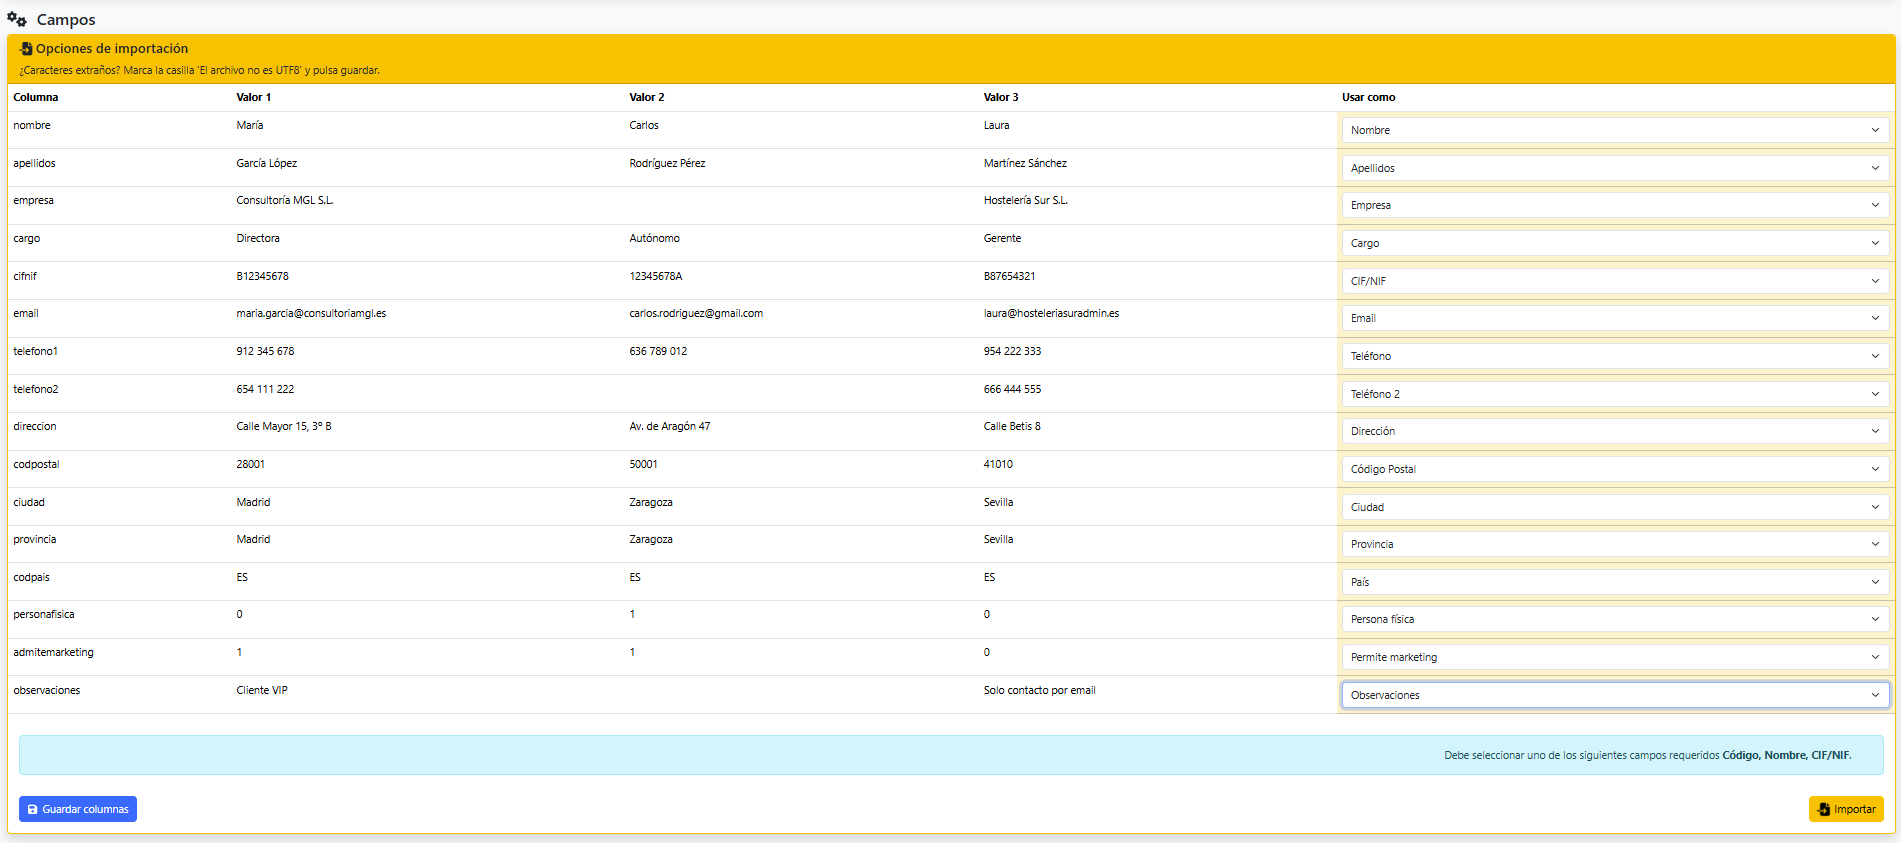Select the address 'Av. de Aragón 47'
This screenshot has height=843, width=1901.
(x=670, y=426)
